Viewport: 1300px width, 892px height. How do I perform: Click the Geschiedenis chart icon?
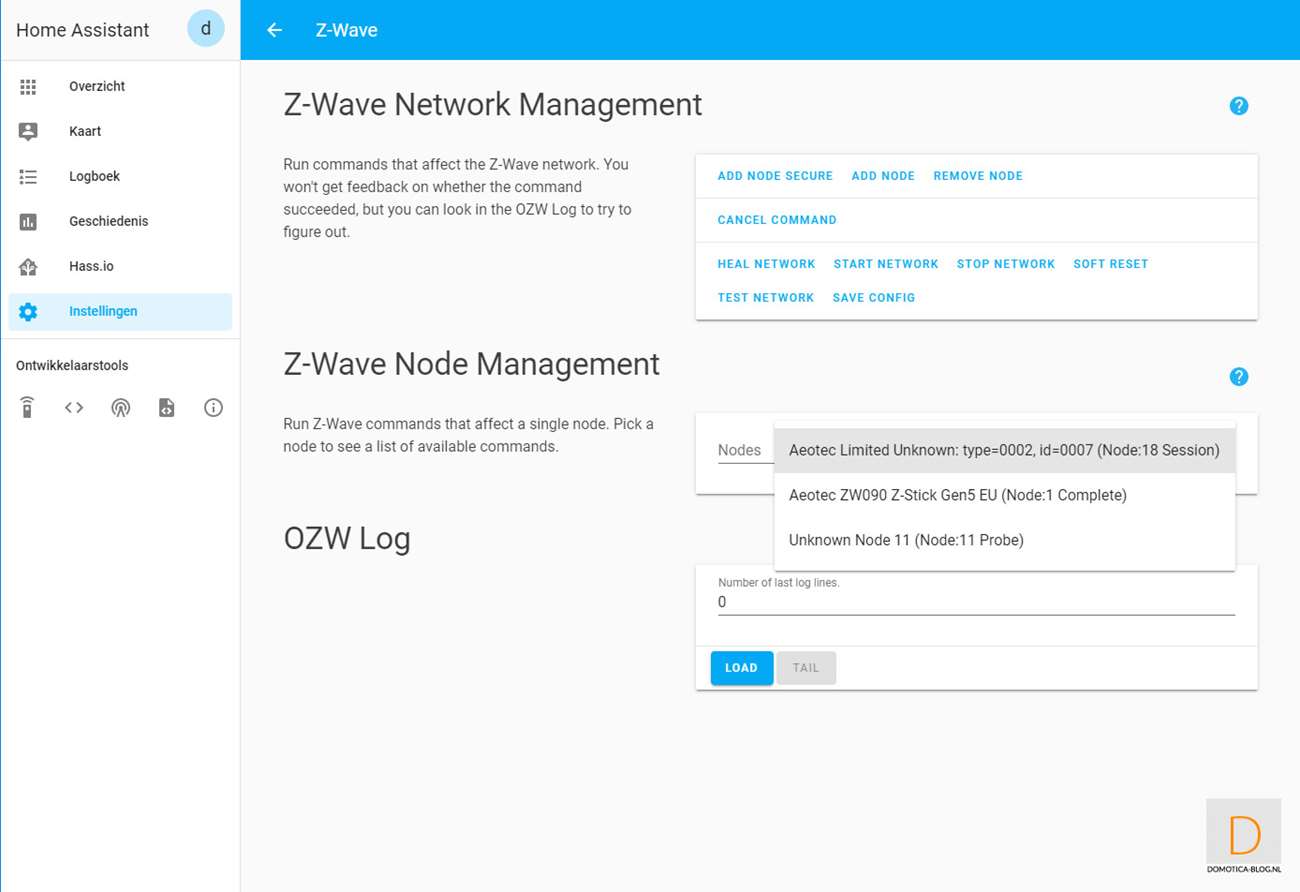(28, 222)
